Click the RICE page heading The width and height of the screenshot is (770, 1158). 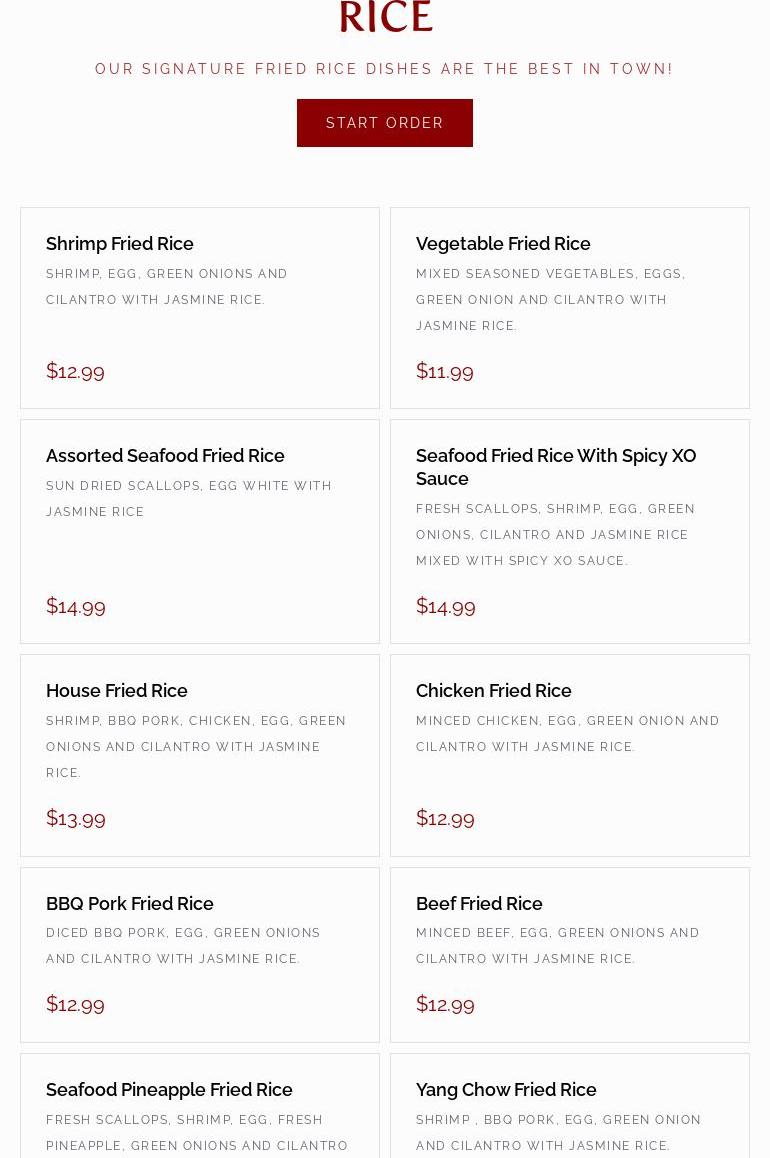click(x=385, y=17)
